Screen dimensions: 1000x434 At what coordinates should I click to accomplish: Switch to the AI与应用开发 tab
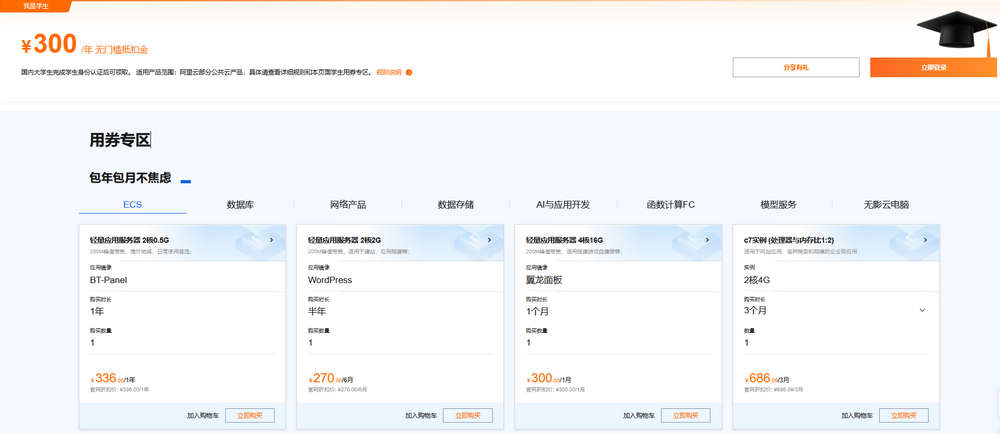(563, 205)
